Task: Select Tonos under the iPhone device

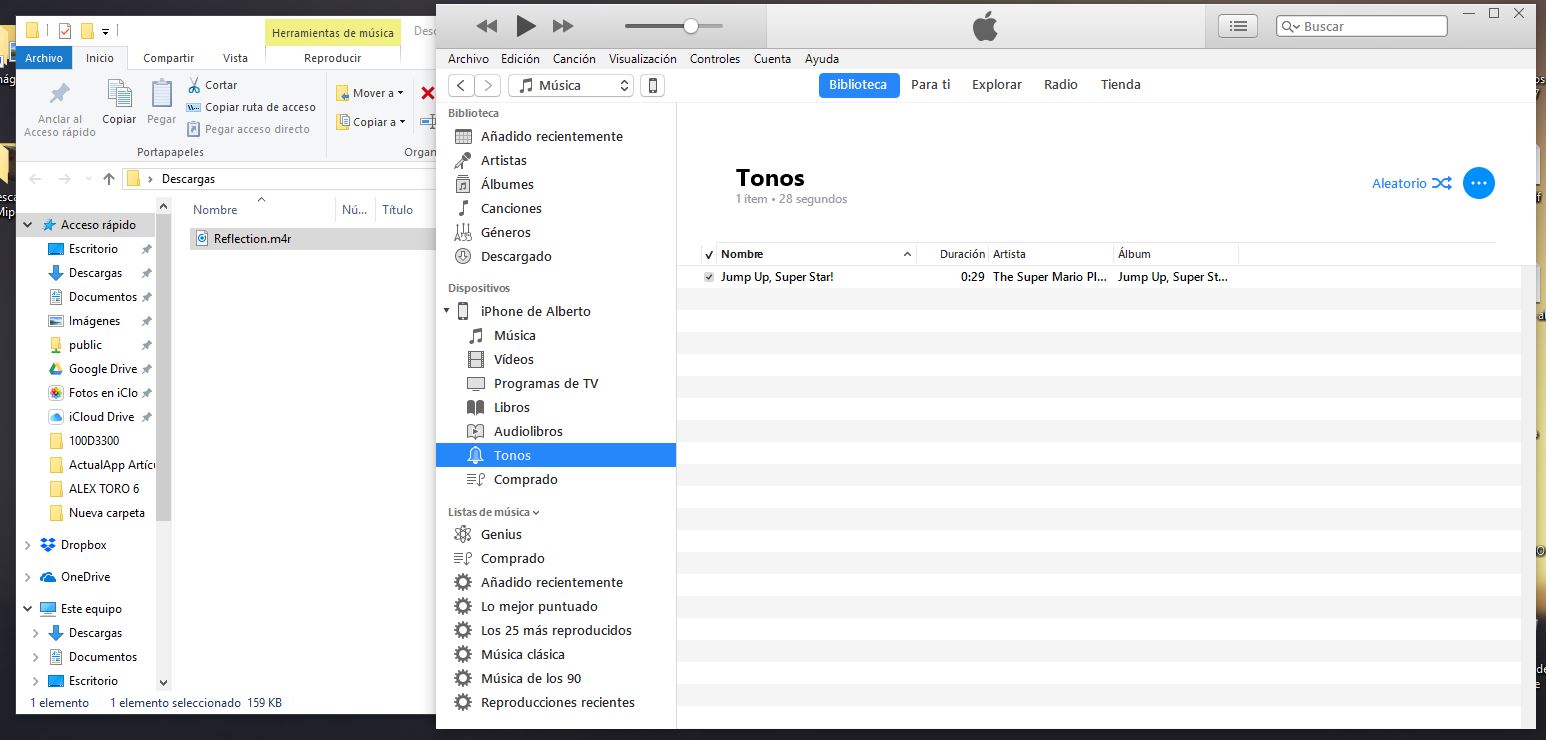Action: click(556, 455)
